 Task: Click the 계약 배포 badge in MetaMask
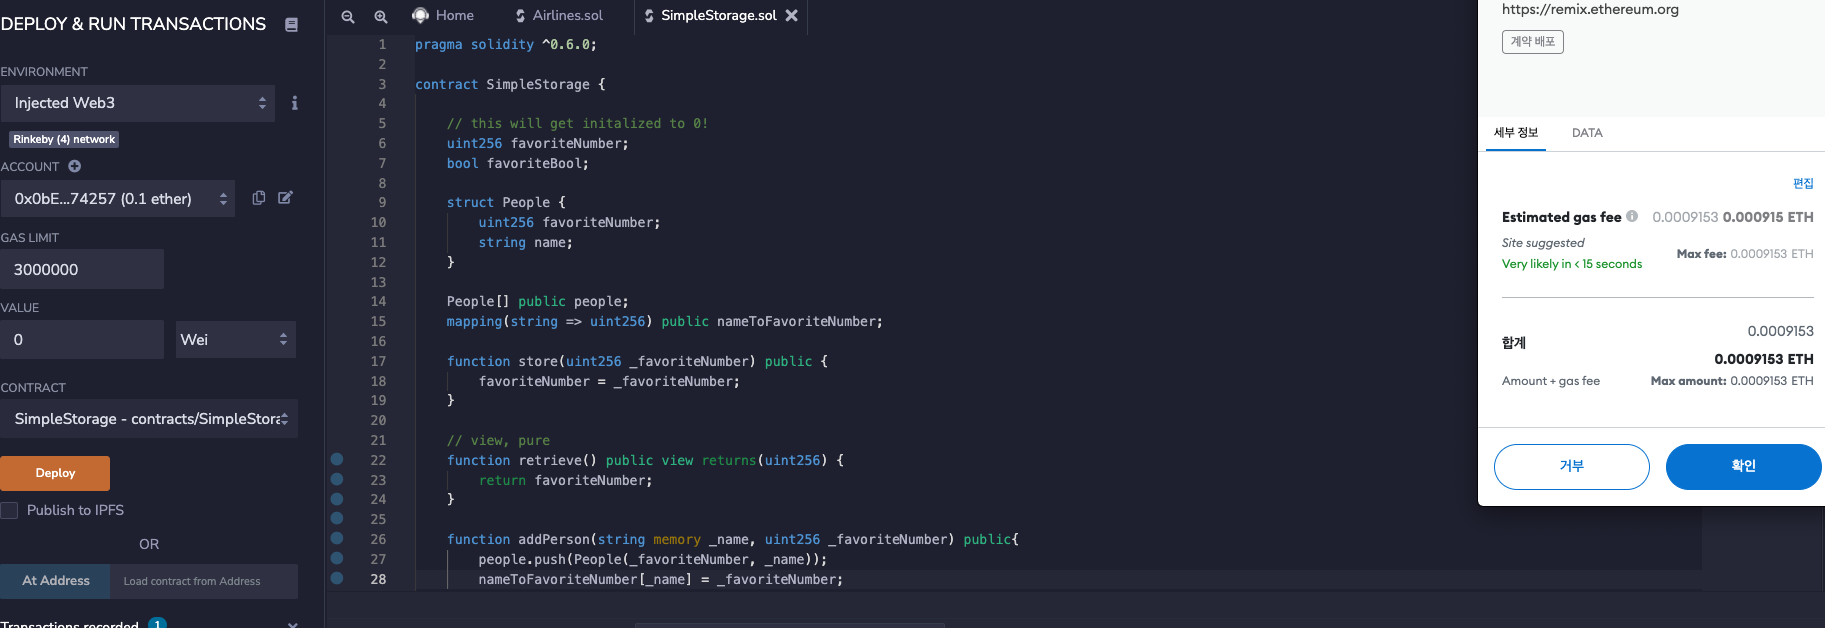1533,42
